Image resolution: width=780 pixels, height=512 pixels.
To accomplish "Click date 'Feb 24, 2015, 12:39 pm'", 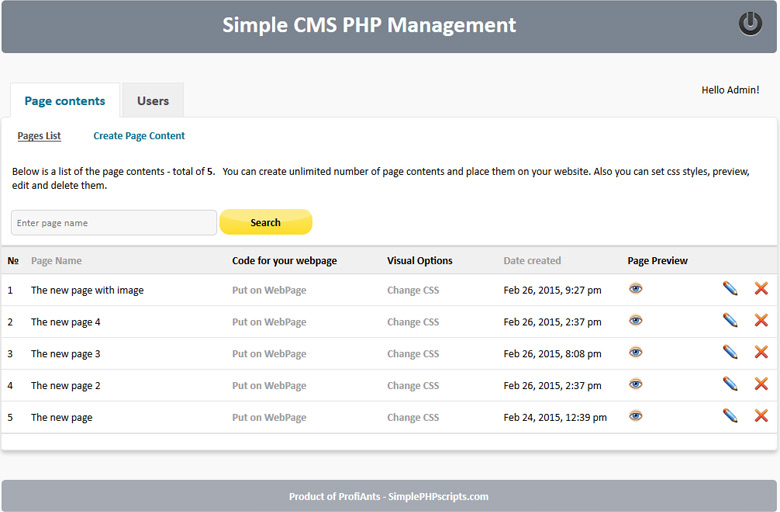I will pos(555,417).
